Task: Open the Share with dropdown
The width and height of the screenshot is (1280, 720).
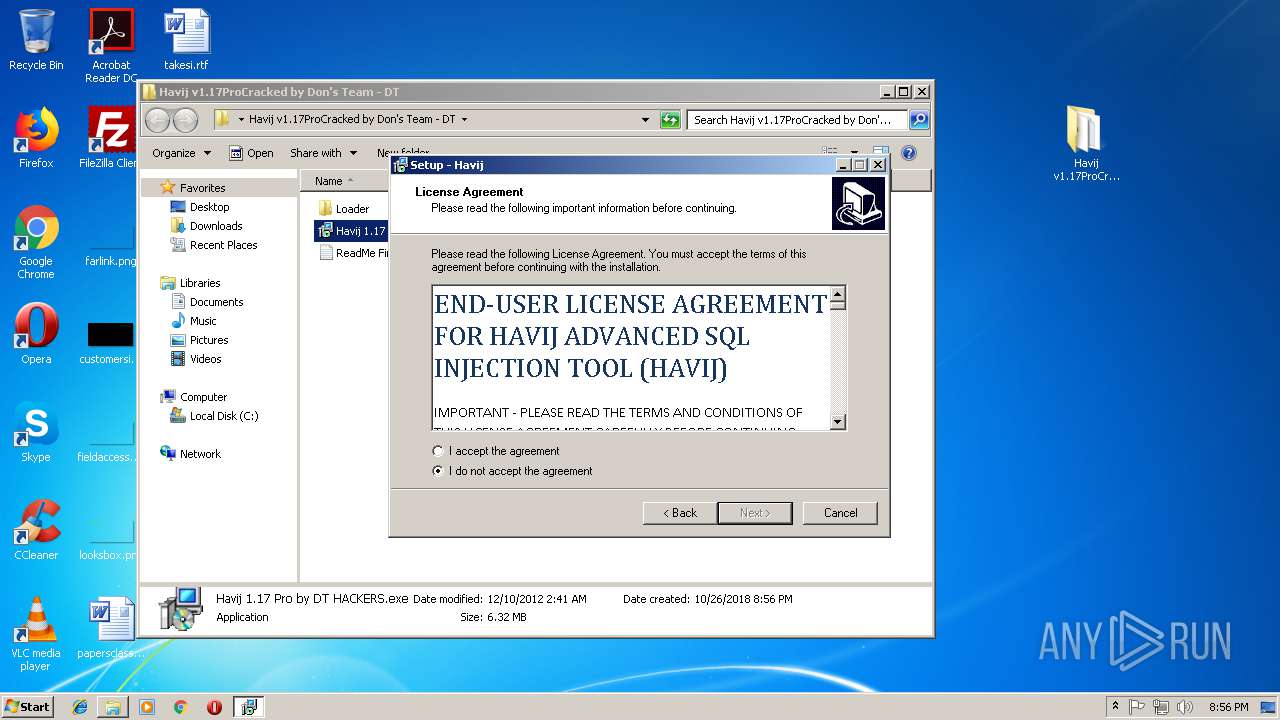Action: (x=323, y=153)
